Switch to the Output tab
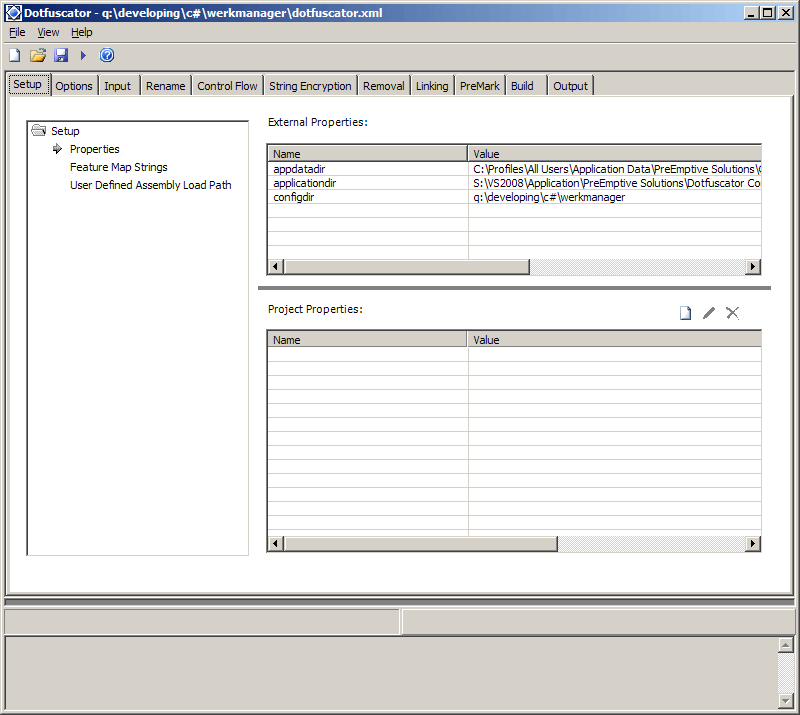800x715 pixels. [570, 86]
